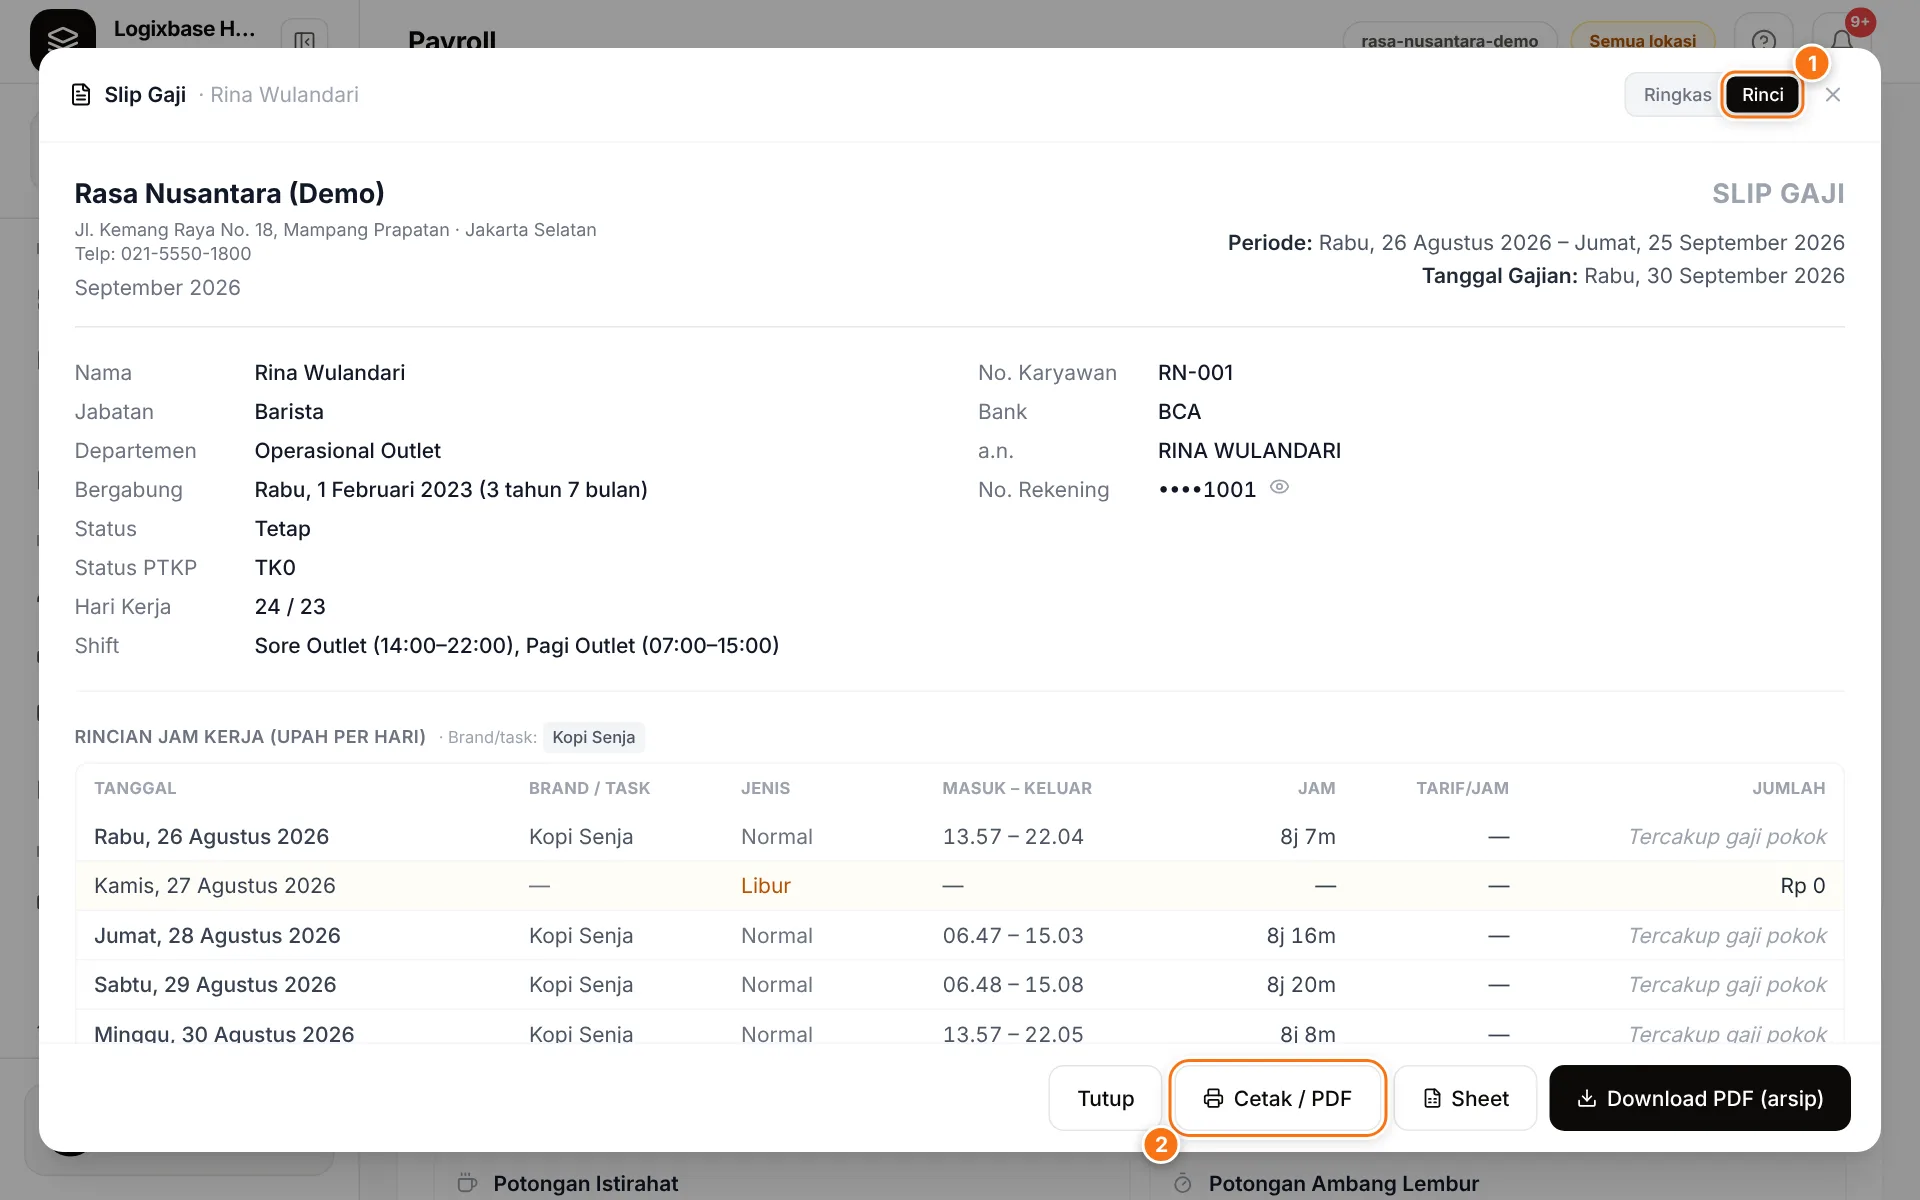The height and width of the screenshot is (1200, 1920).
Task: Click the Tutup button
Action: 1105,1098
